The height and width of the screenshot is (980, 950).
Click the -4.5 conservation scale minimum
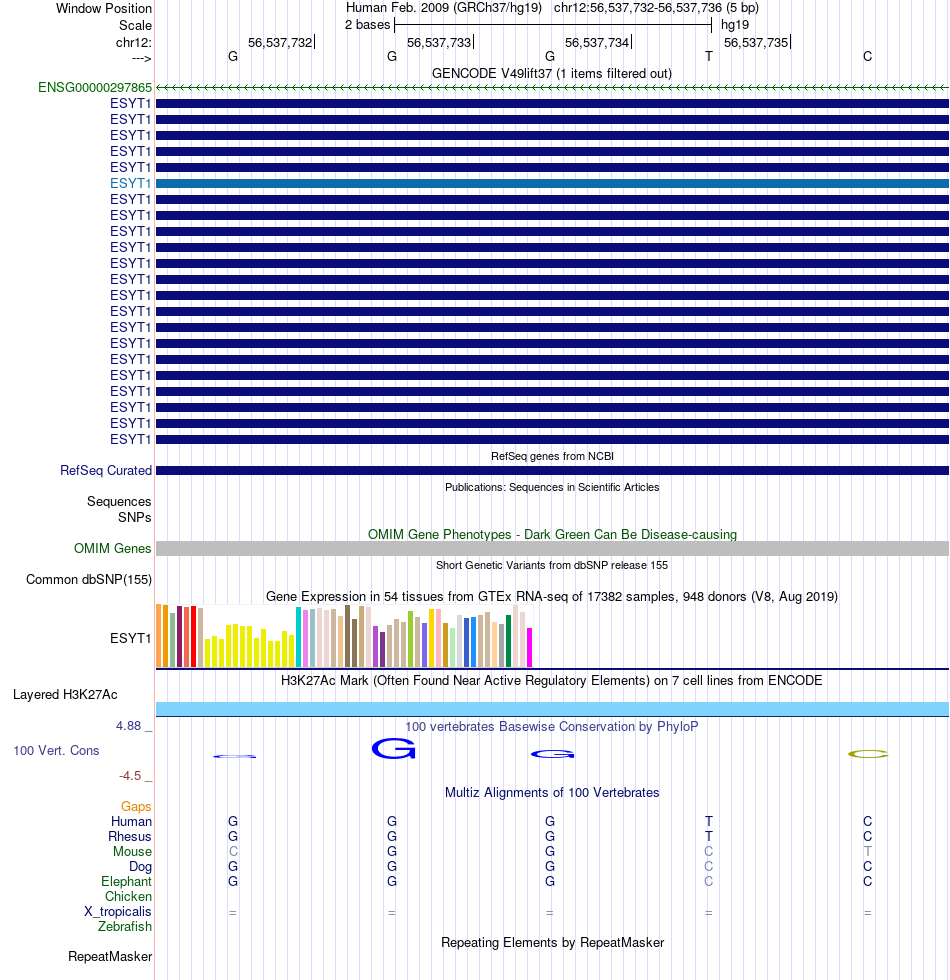(x=130, y=776)
